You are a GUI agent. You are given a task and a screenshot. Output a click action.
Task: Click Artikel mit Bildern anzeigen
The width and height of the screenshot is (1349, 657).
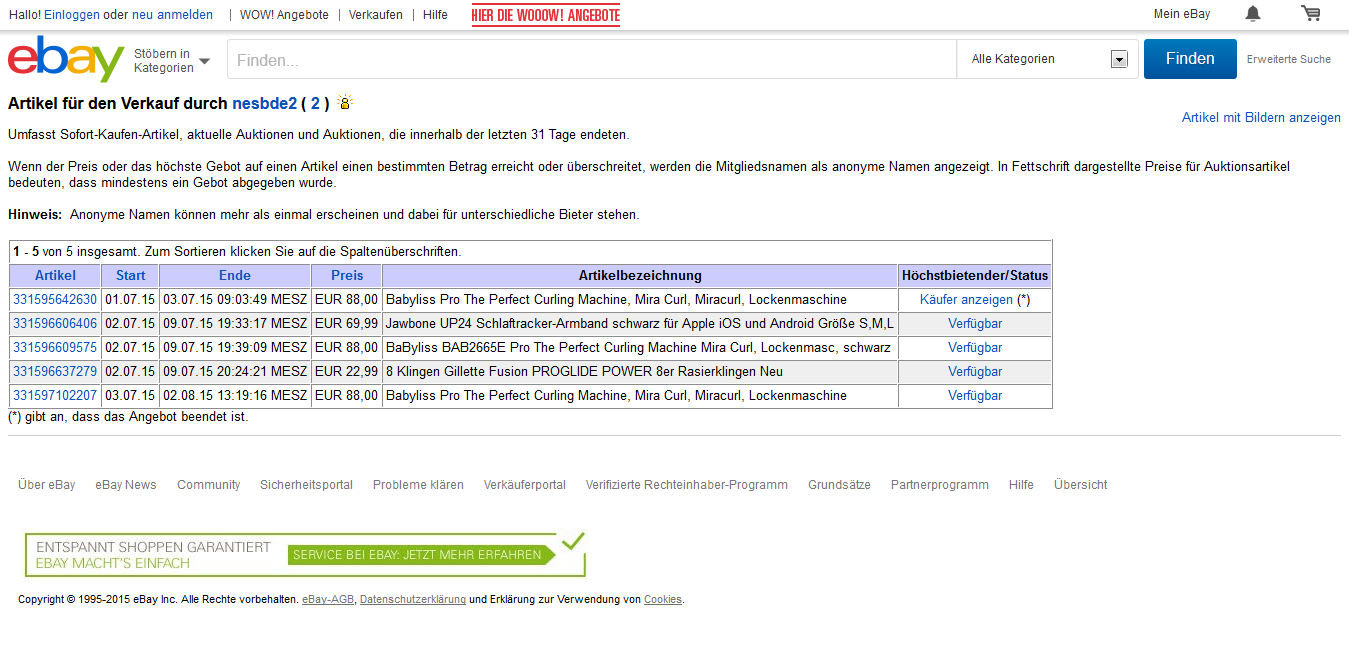coord(1261,118)
